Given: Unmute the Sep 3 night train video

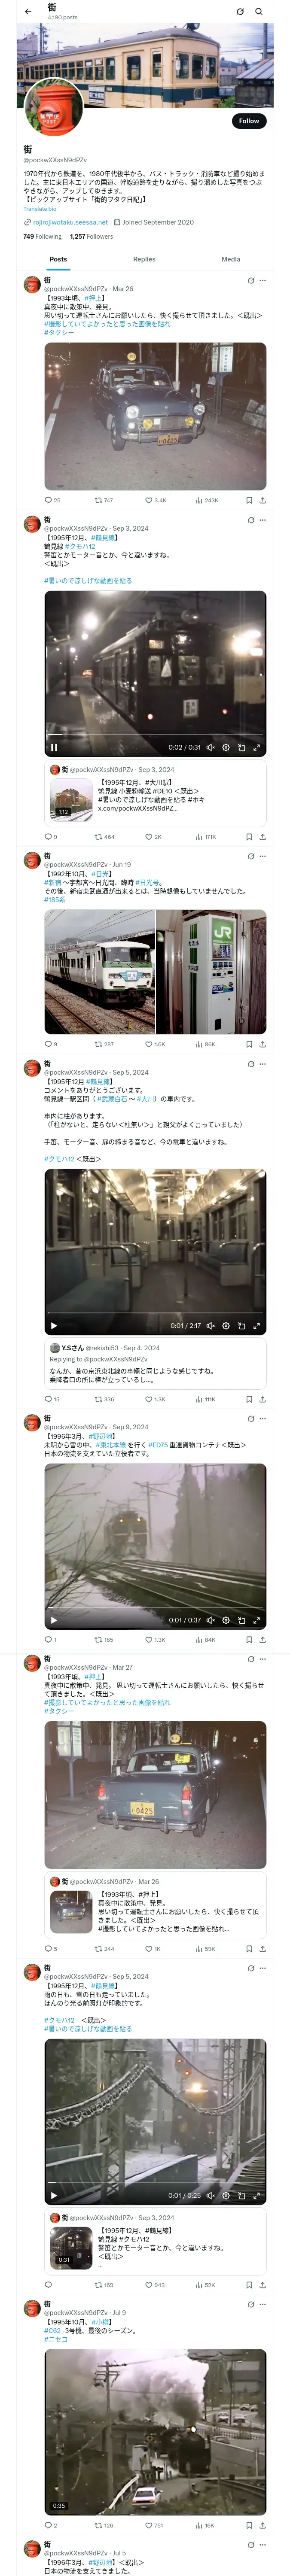Looking at the screenshot, I should click(210, 747).
